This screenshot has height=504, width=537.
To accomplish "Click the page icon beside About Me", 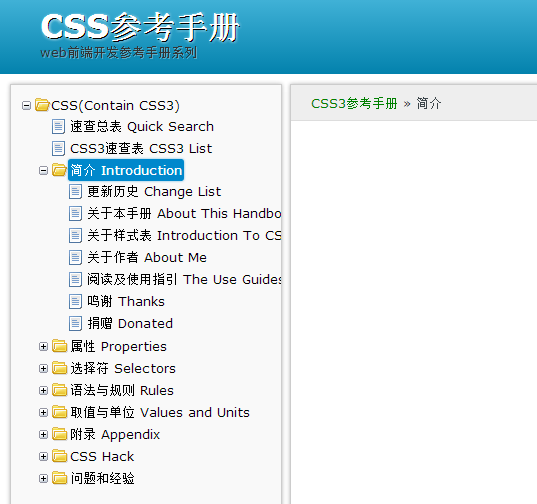I will coord(75,257).
